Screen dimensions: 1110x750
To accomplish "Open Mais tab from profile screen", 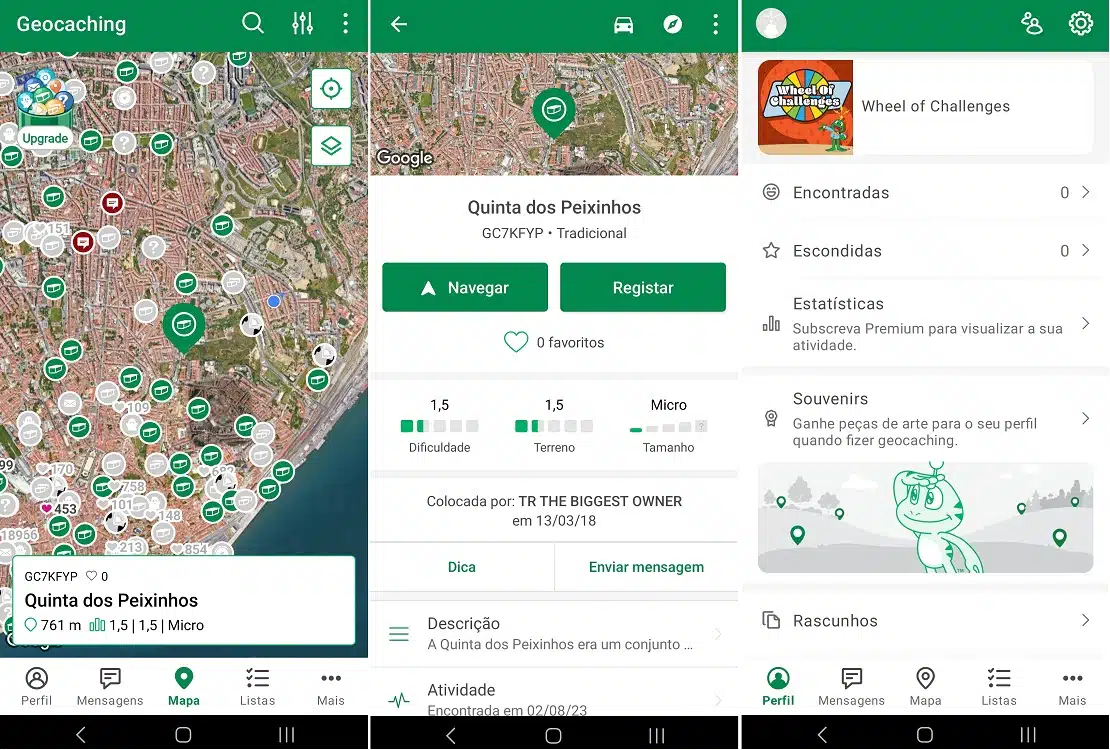I will click(x=1072, y=687).
